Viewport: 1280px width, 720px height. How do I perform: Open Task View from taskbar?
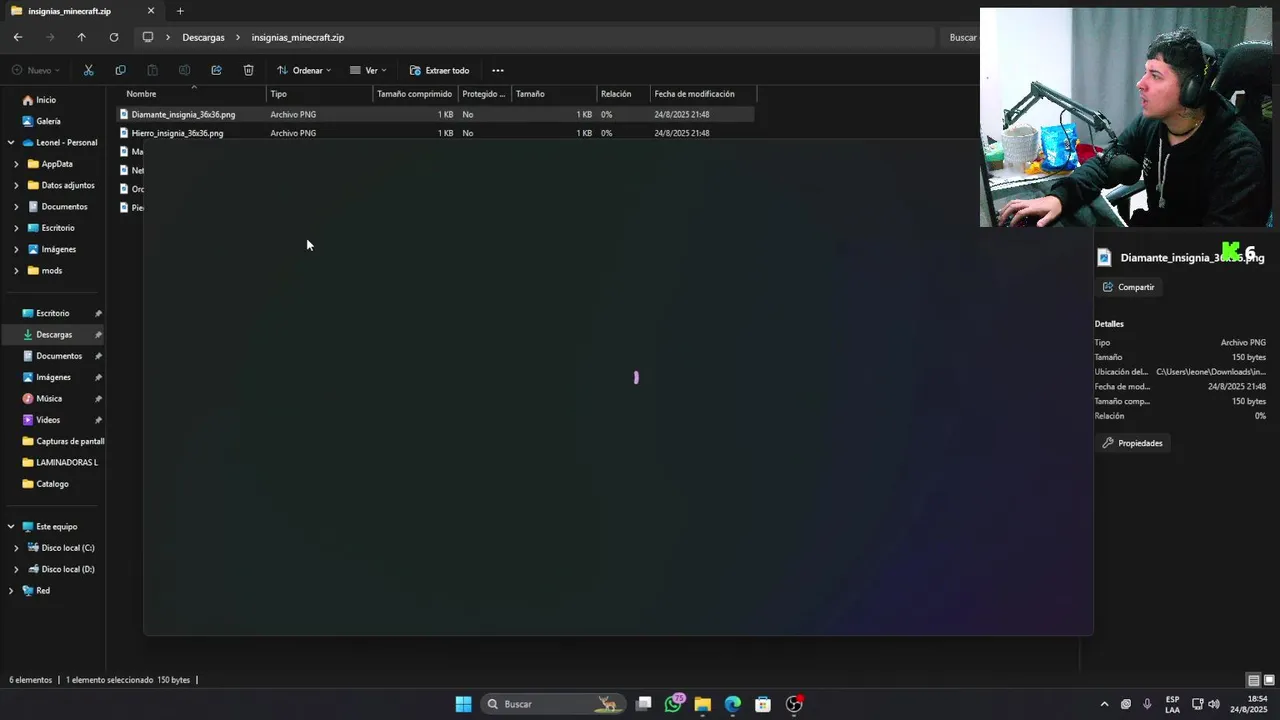tap(644, 704)
